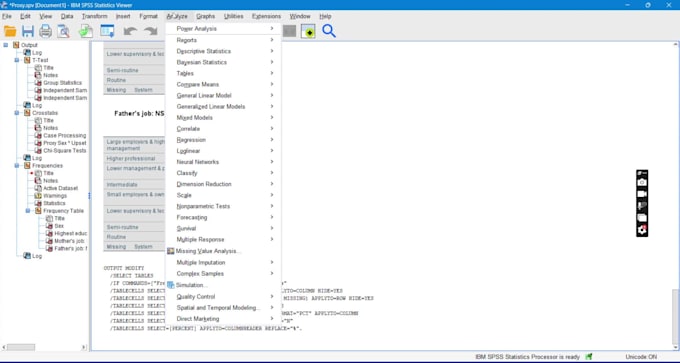
Task: Open Print Preview from the toolbar
Action: coord(64,31)
